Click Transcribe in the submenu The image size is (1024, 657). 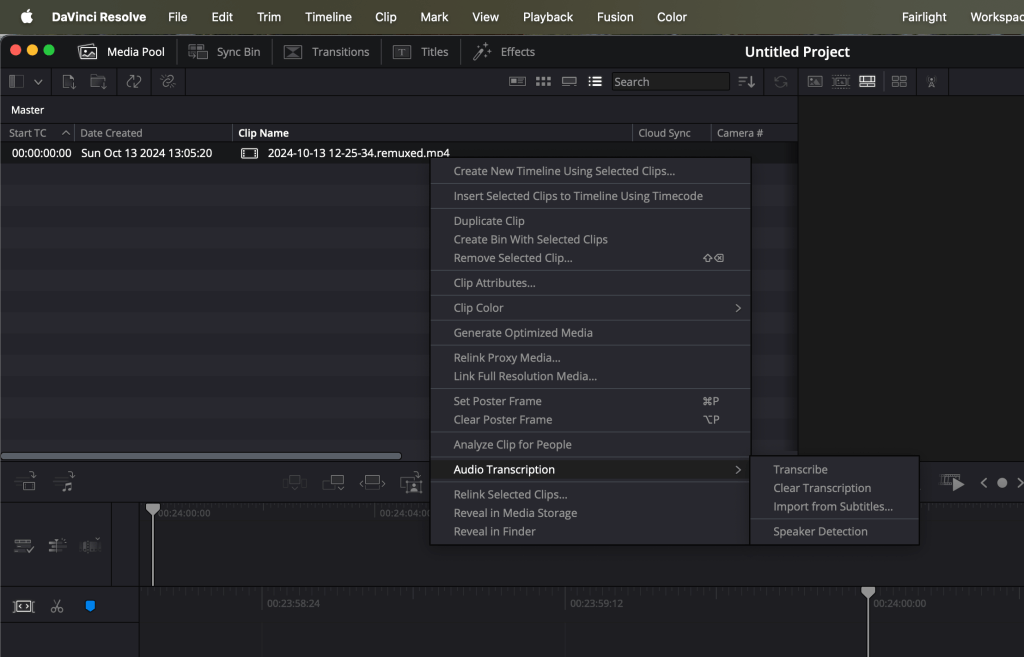[835, 470]
